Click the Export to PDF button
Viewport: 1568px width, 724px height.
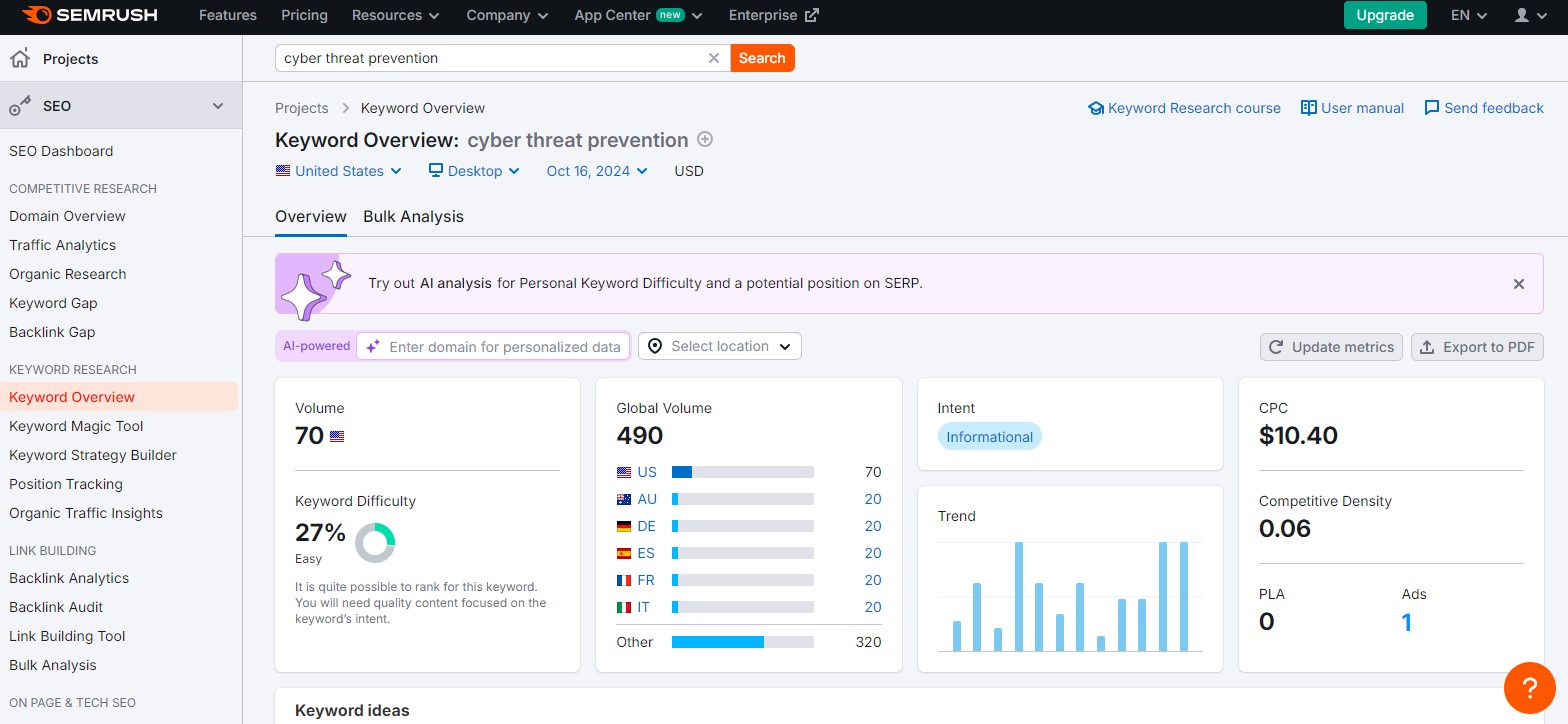(1478, 347)
